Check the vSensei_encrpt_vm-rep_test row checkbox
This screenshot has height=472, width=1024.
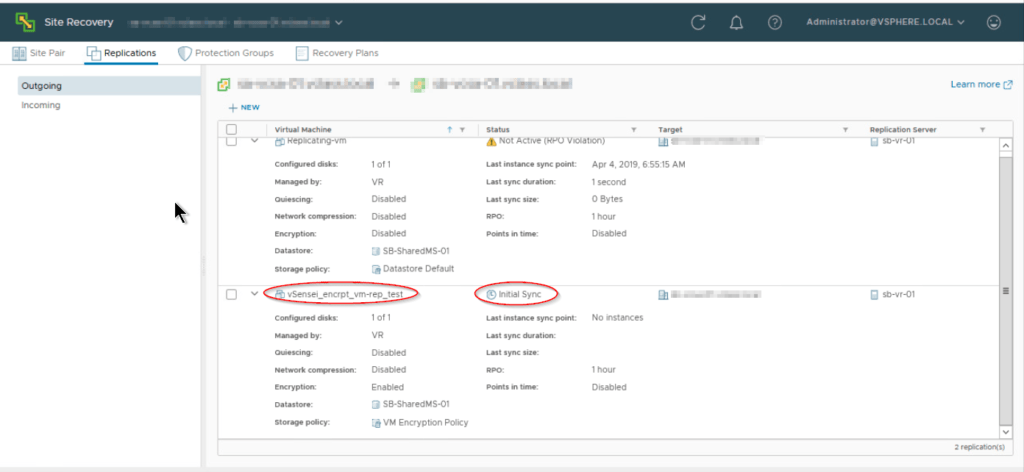tap(232, 294)
